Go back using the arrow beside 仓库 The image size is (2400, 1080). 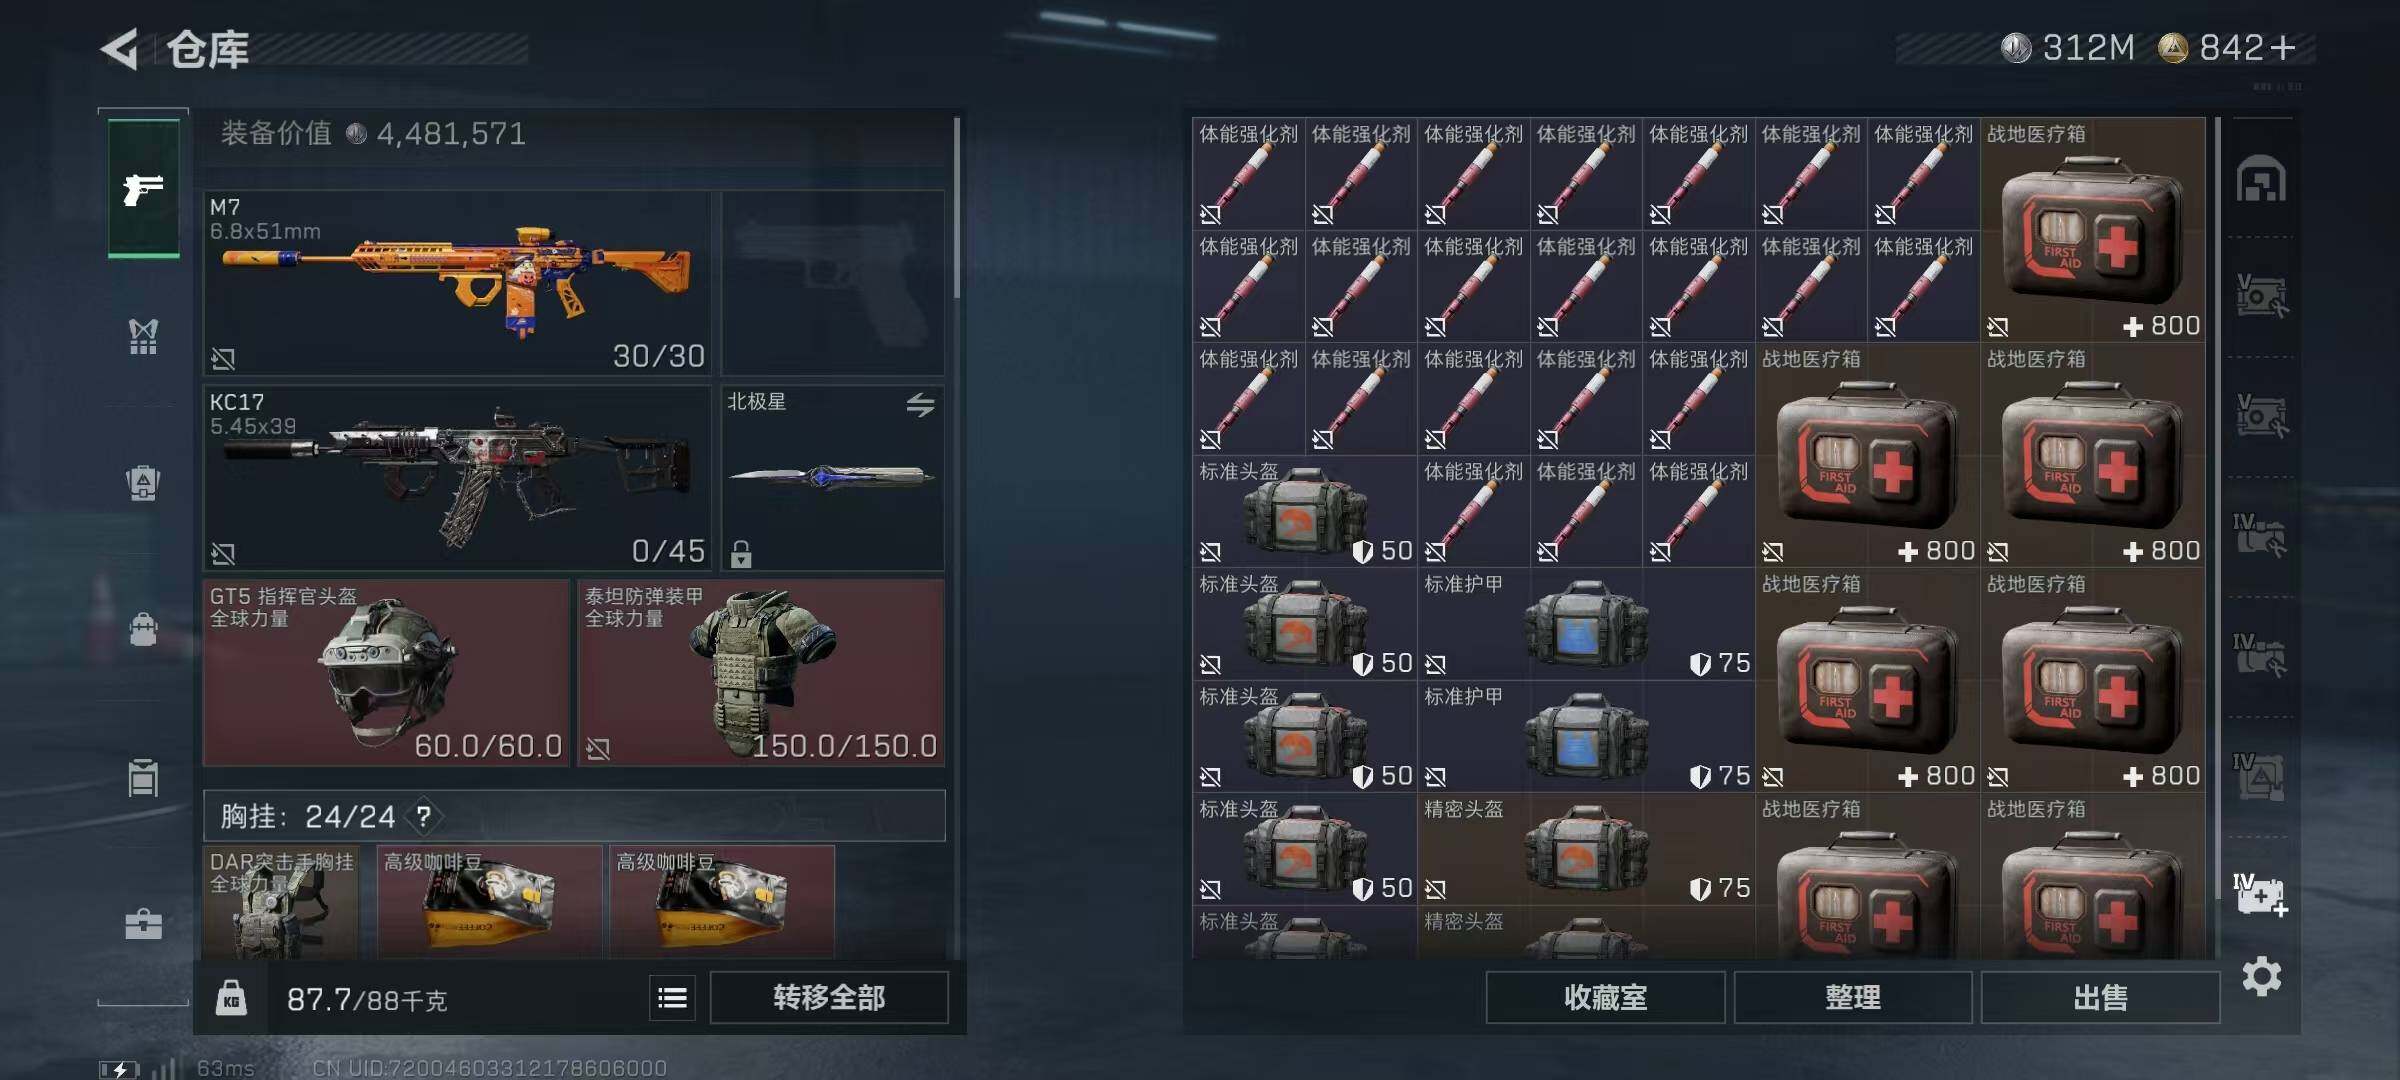(121, 49)
